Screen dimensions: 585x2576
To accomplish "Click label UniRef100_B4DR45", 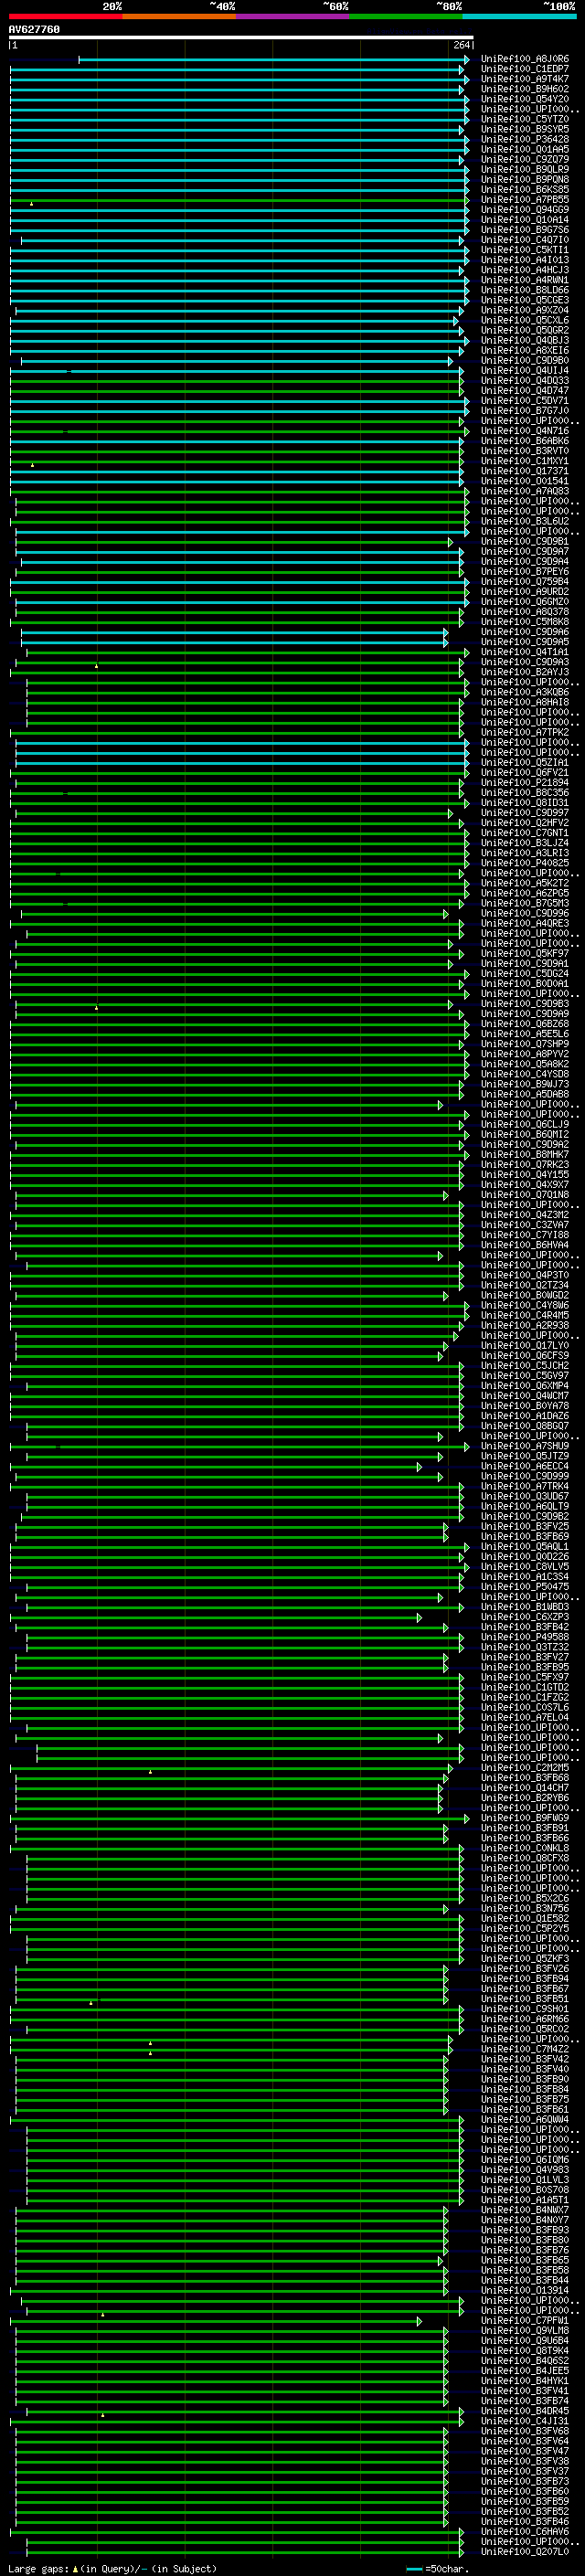I will point(525,2411).
